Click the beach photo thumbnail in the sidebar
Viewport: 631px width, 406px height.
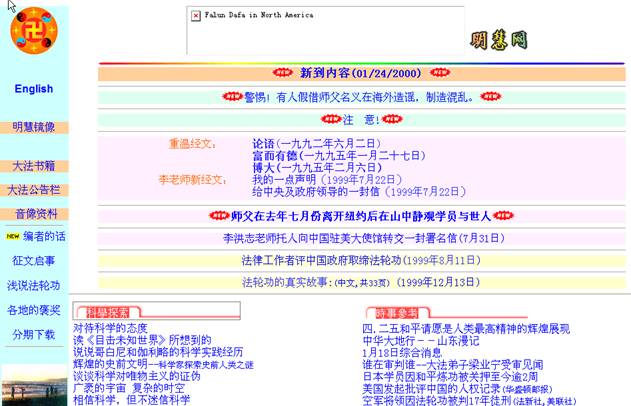pyautogui.click(x=34, y=385)
